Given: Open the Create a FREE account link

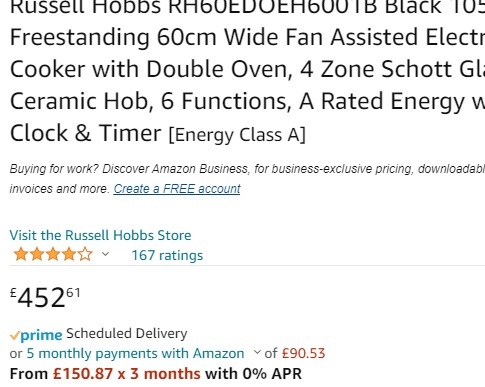Looking at the screenshot, I should 177,189.
